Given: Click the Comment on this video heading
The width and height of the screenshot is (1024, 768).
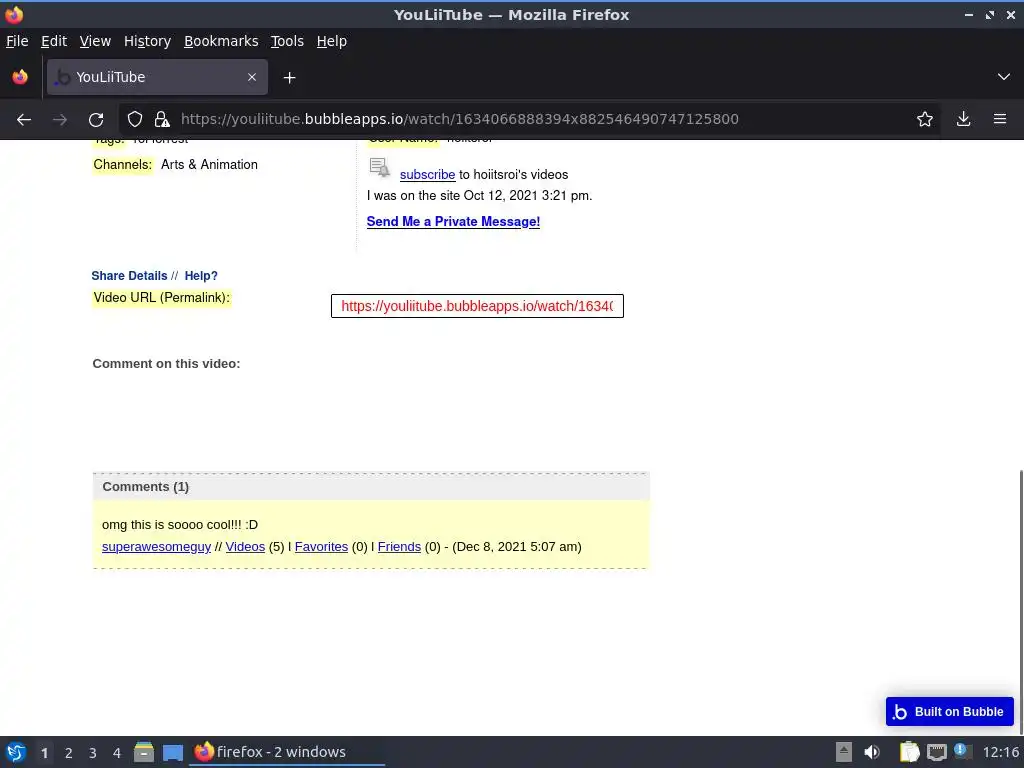Looking at the screenshot, I should [167, 364].
